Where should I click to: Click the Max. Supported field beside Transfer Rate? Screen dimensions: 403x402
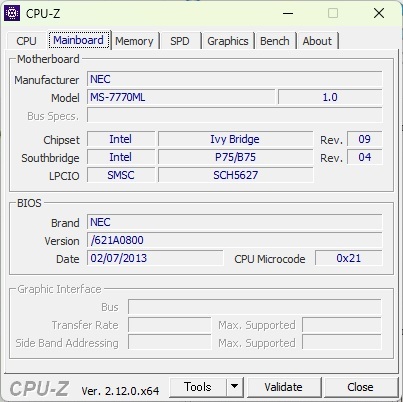342,325
